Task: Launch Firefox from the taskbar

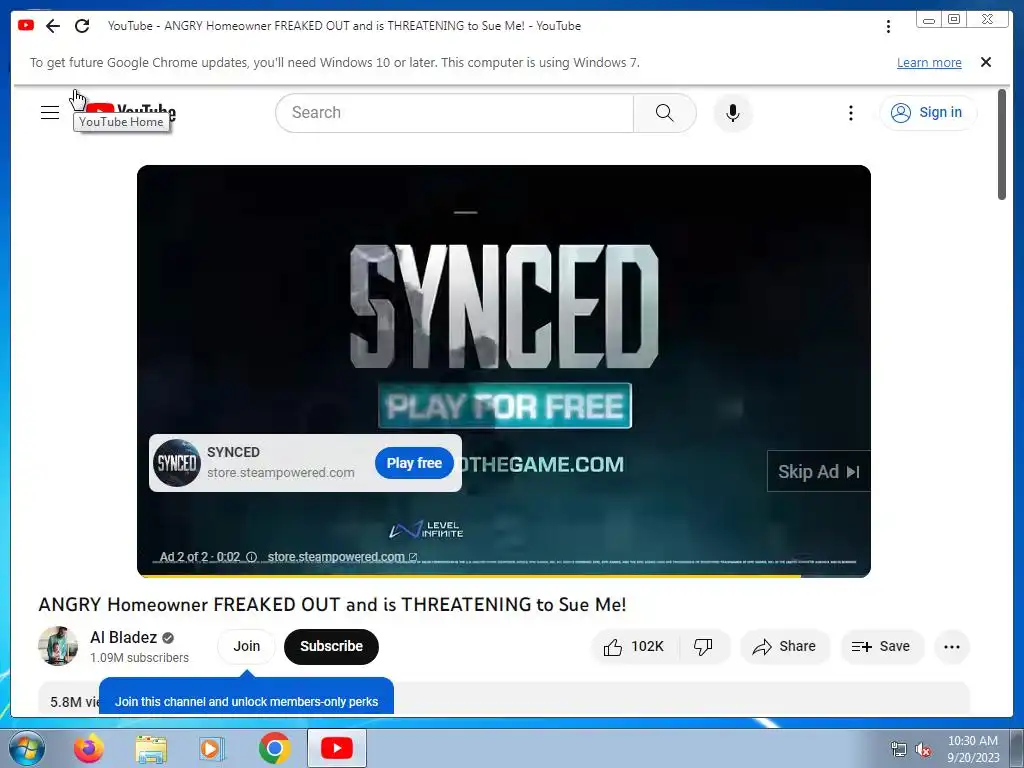Action: click(89, 748)
